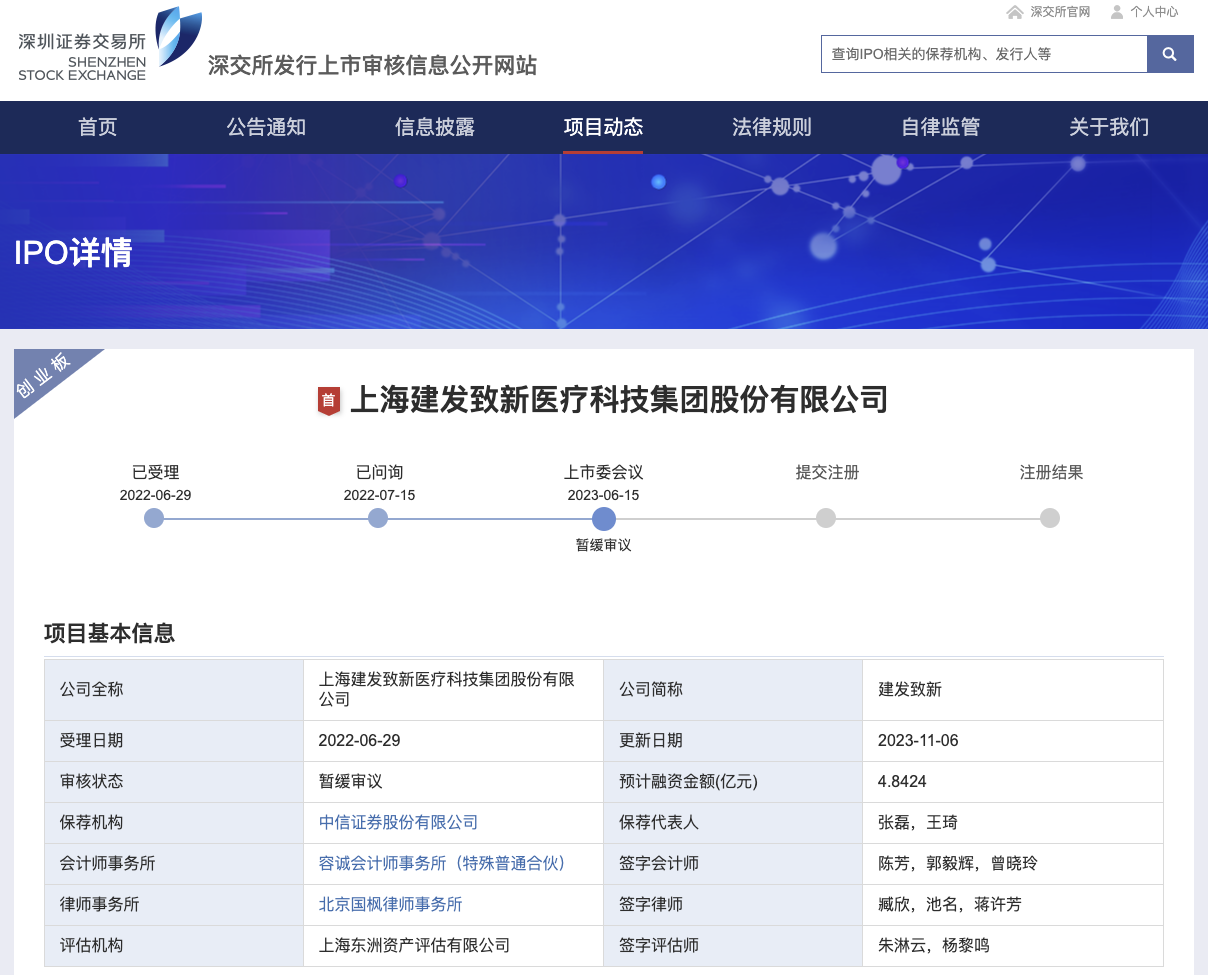1208x975 pixels.
Task: Click the Shenzhen Stock Exchange logo
Action: [x=110, y=45]
